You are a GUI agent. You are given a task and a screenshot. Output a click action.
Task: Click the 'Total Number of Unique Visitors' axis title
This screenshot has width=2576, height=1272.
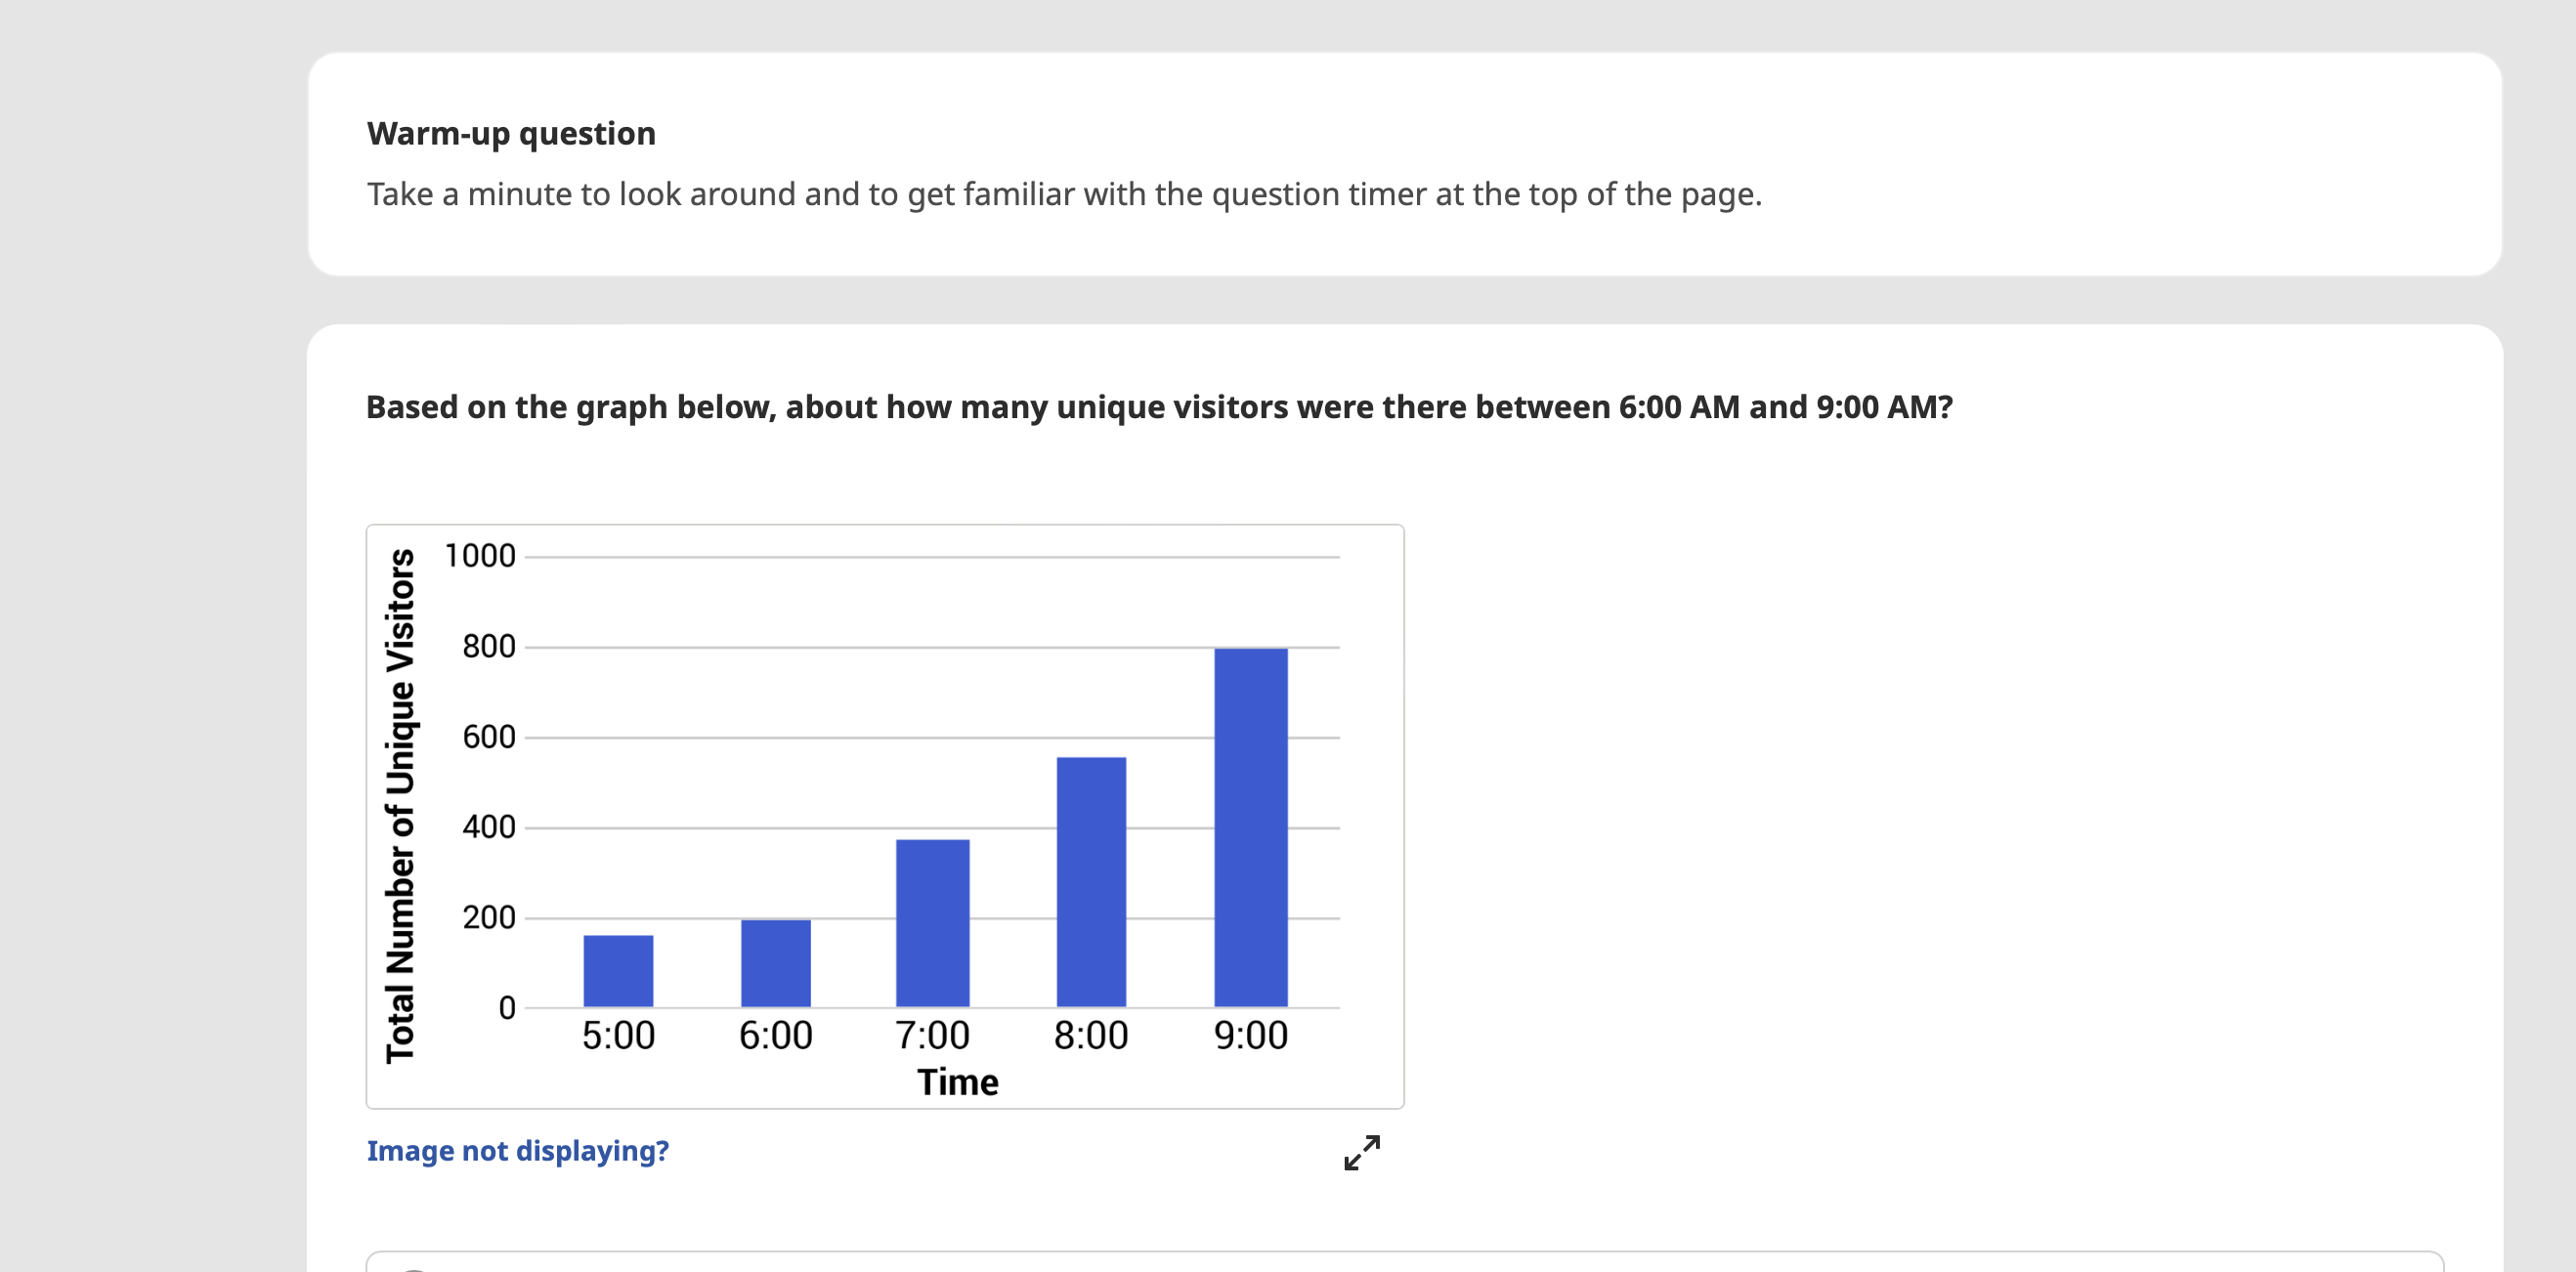pyautogui.click(x=400, y=805)
